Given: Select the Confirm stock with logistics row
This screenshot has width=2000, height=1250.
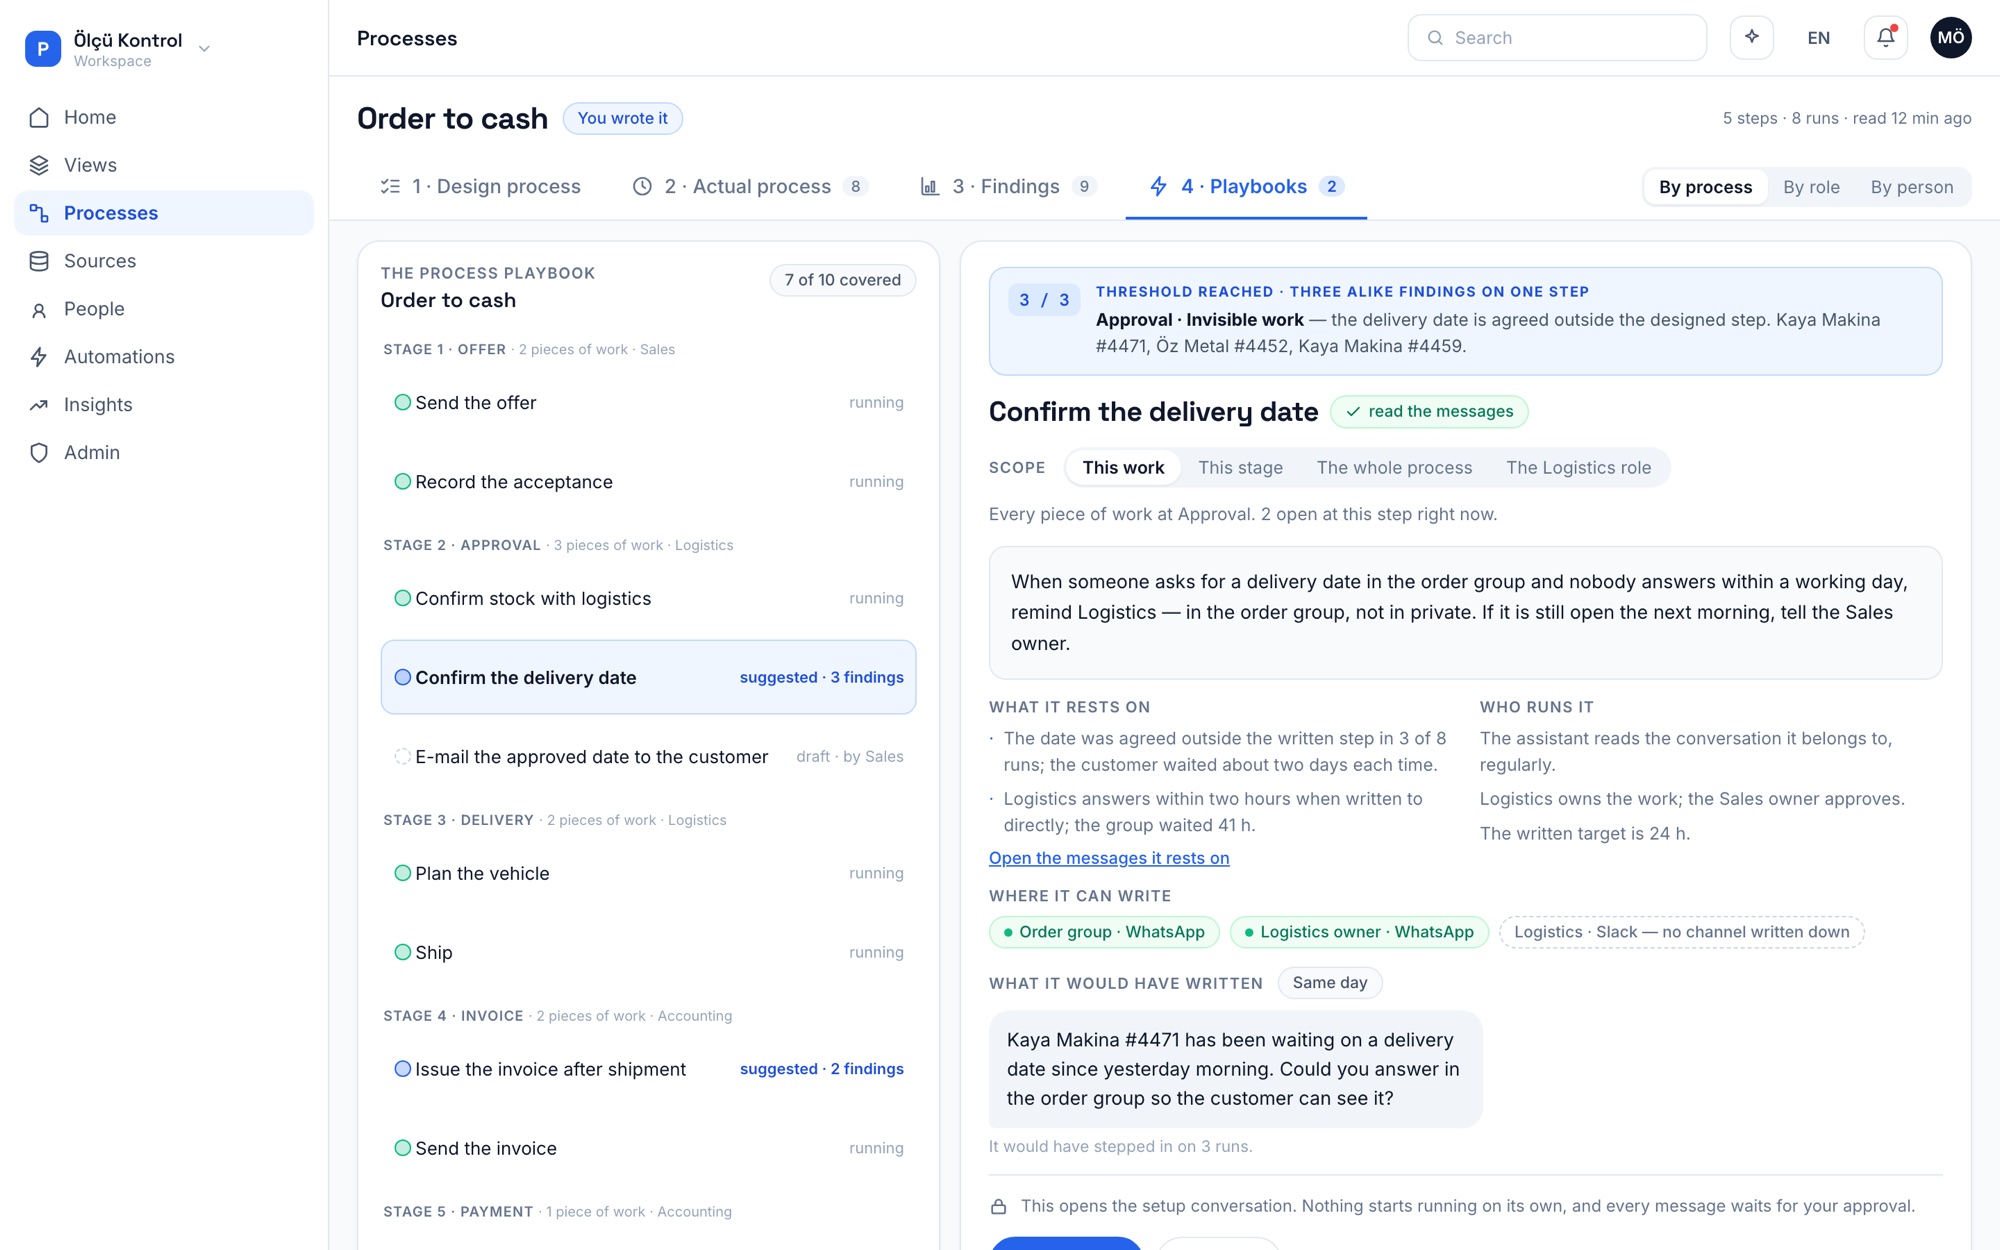Looking at the screenshot, I should point(648,598).
